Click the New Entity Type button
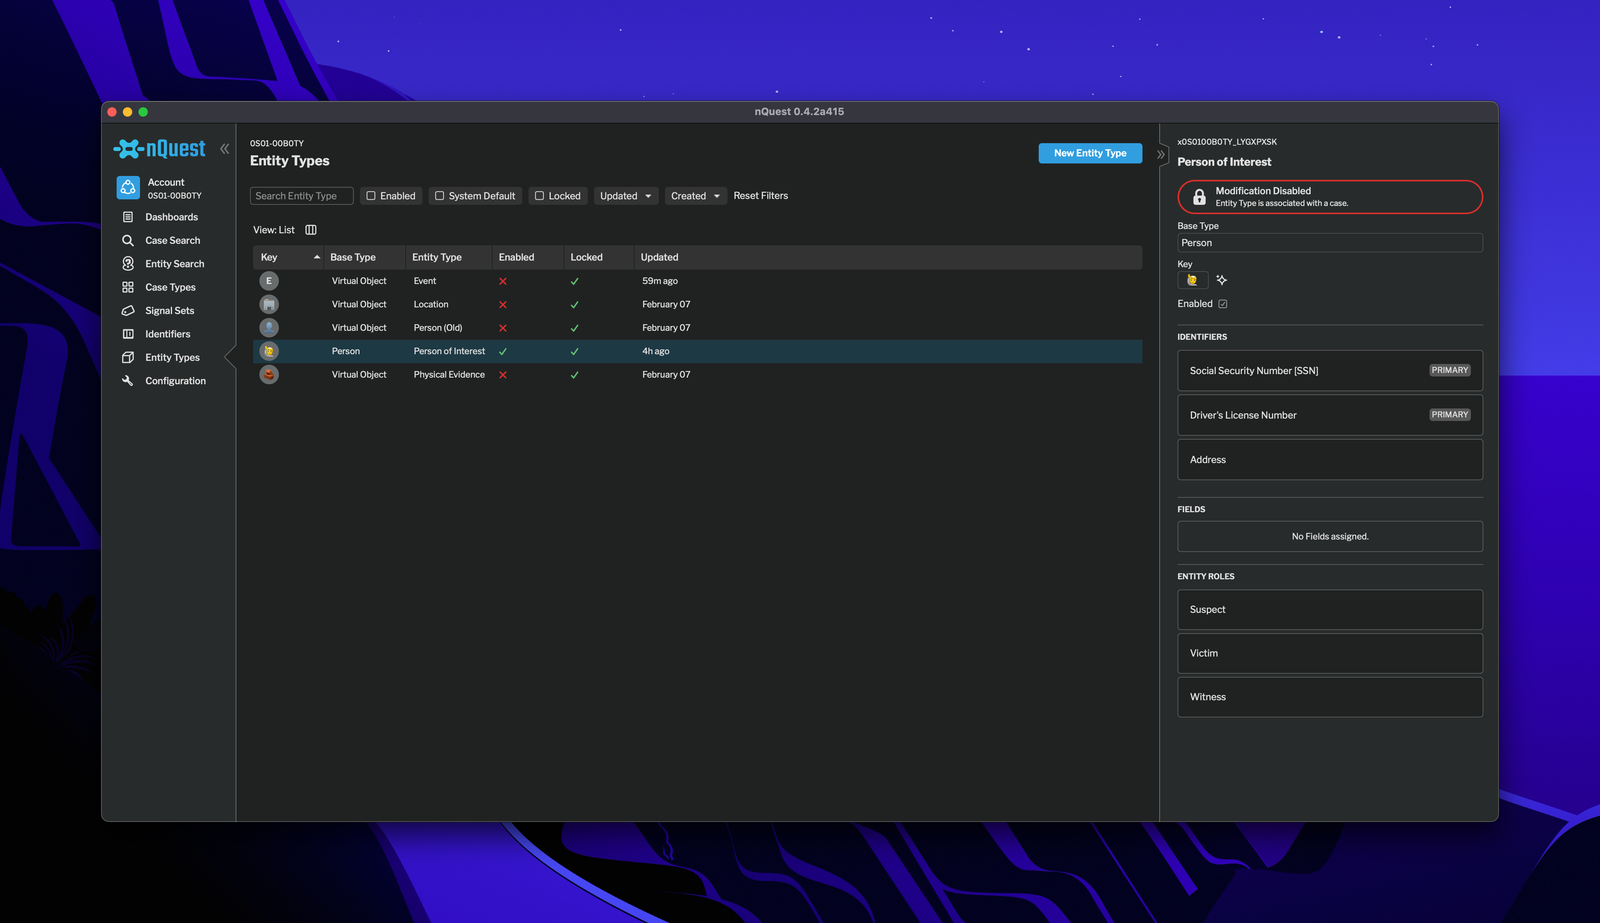The width and height of the screenshot is (1600, 923). tap(1090, 153)
